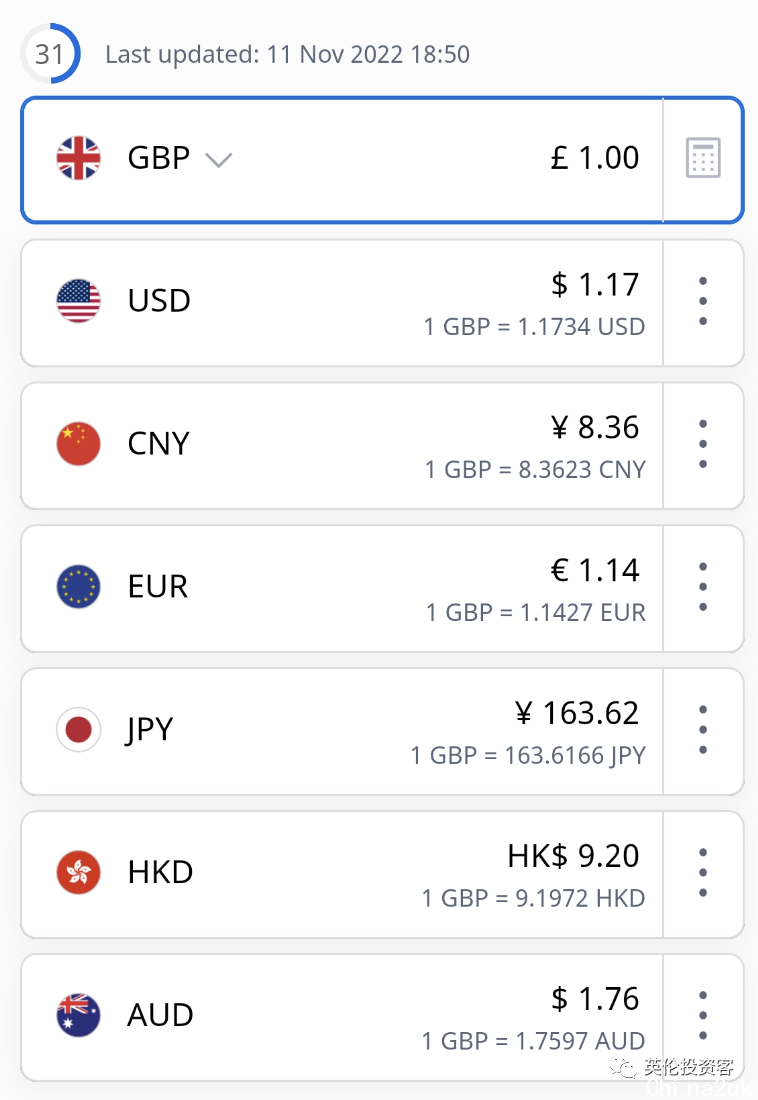The width and height of the screenshot is (758, 1100).
Task: Expand the GBP currency dropdown chevron
Action: tap(218, 160)
